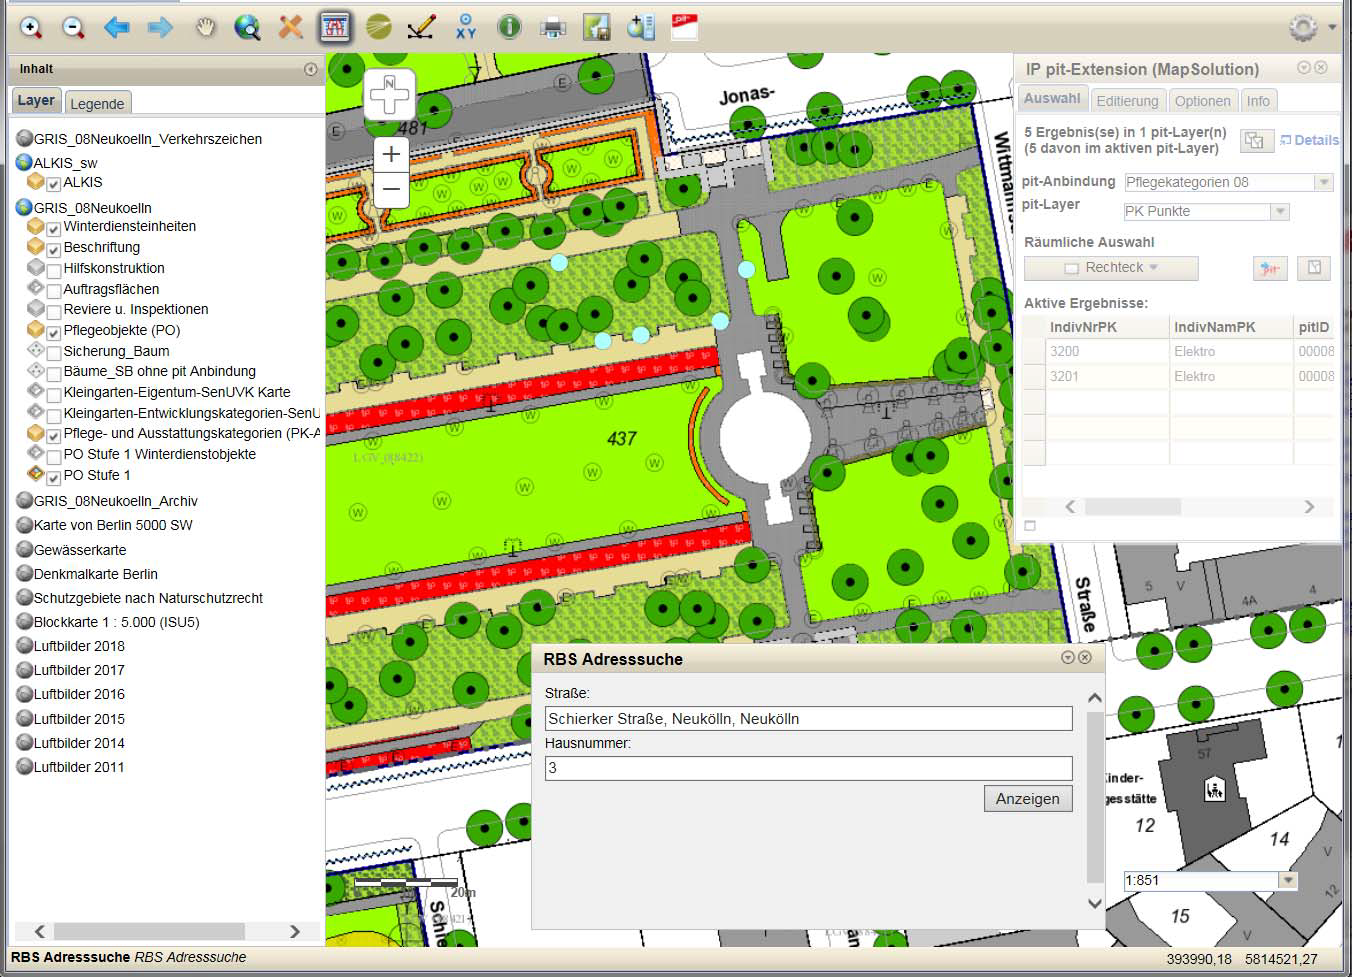Click the add layer globe icon
Image resolution: width=1352 pixels, height=977 pixels.
click(641, 27)
